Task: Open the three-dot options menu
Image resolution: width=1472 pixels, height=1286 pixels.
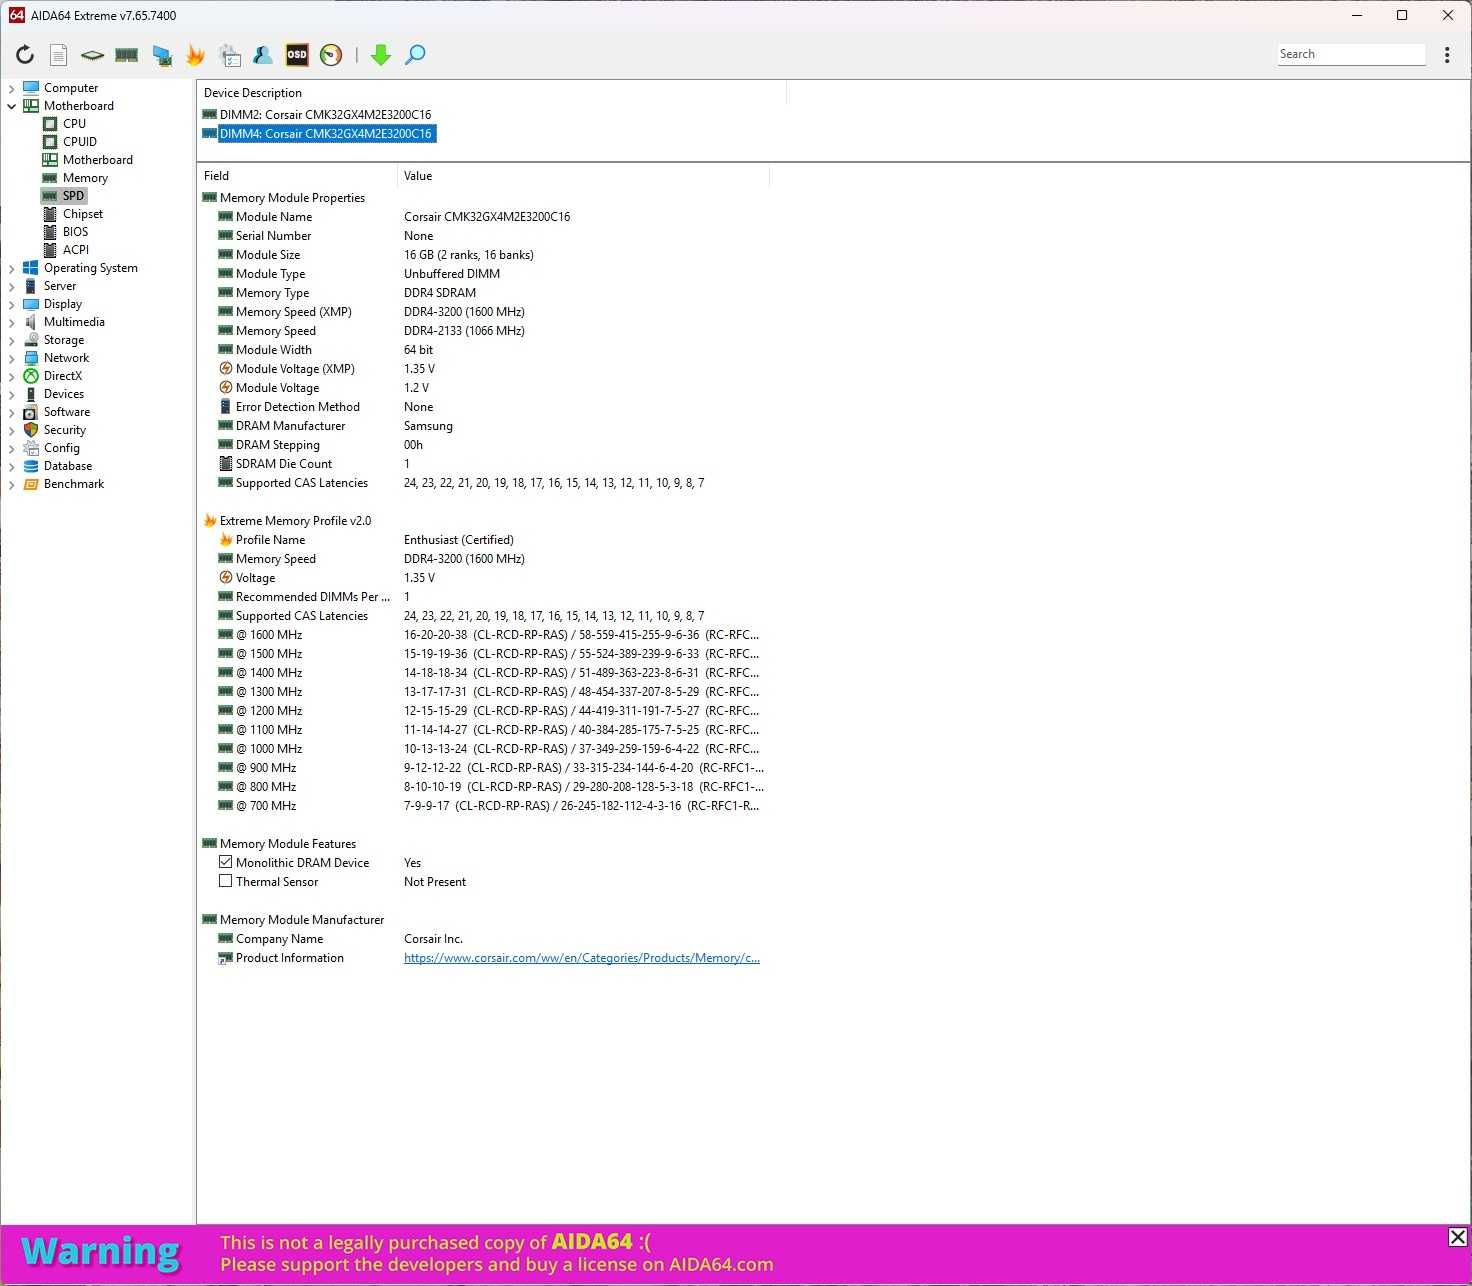Action: point(1447,55)
